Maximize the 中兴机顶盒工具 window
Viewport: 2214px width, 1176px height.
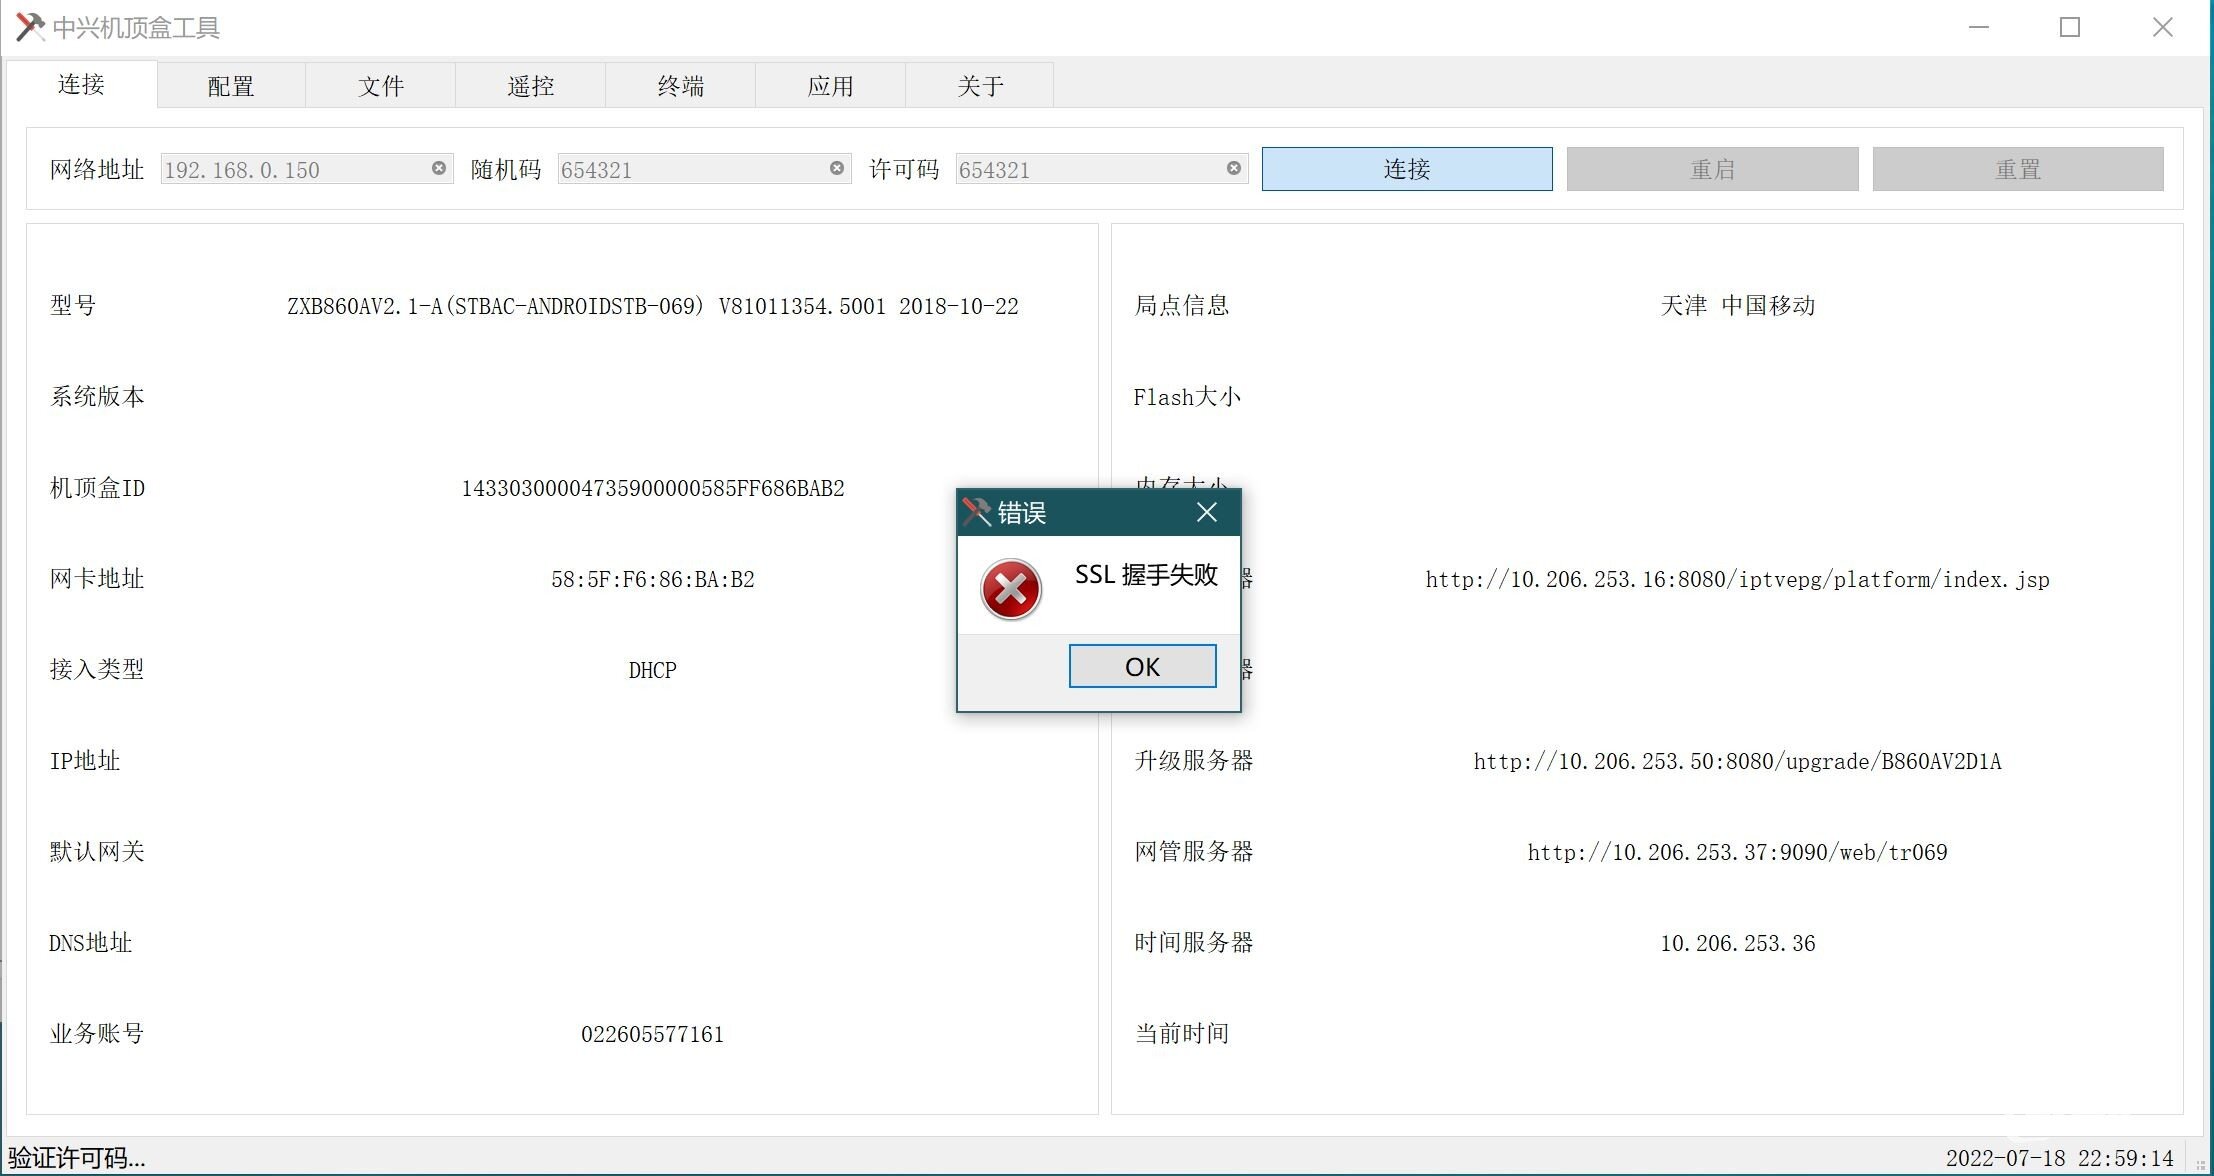(x=2070, y=27)
